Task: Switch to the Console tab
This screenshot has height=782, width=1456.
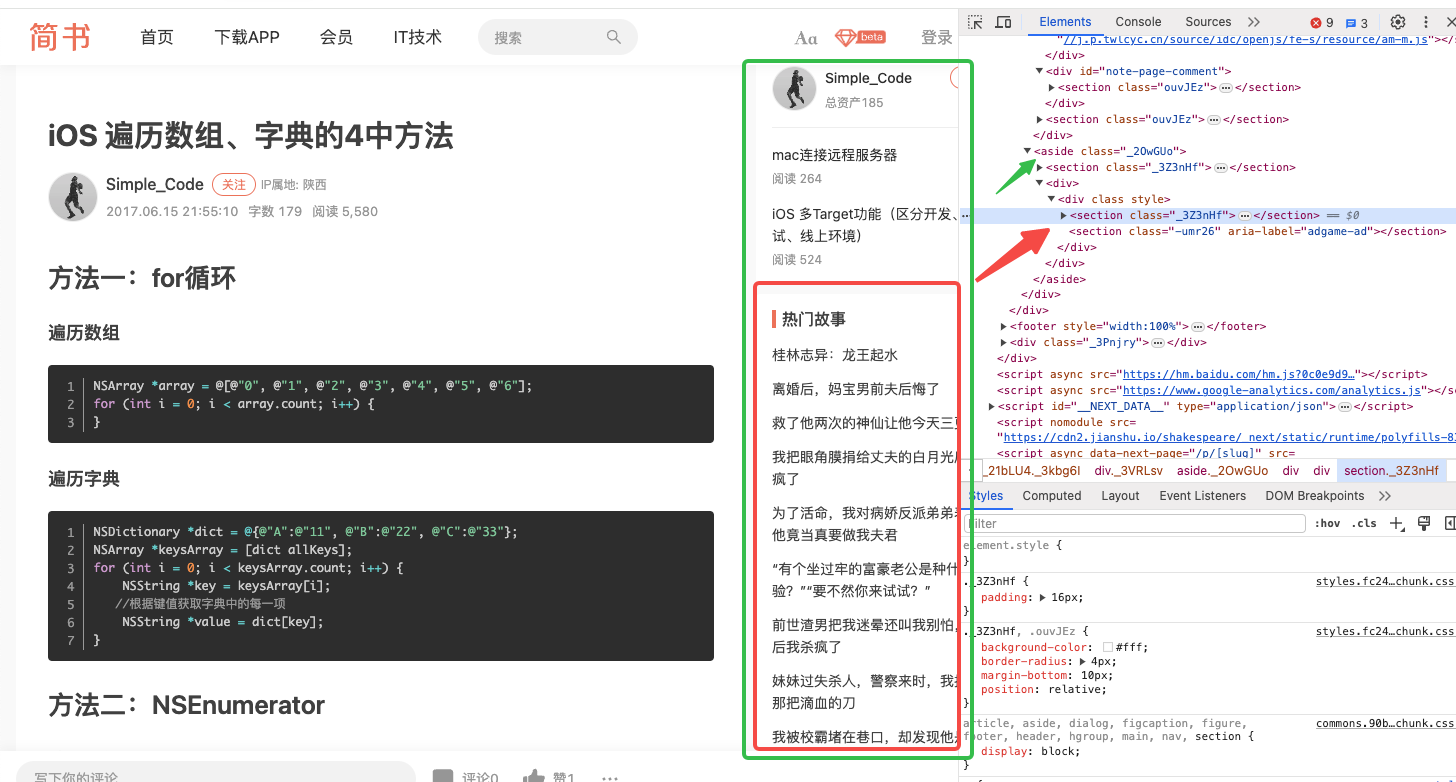Action: 1138,22
